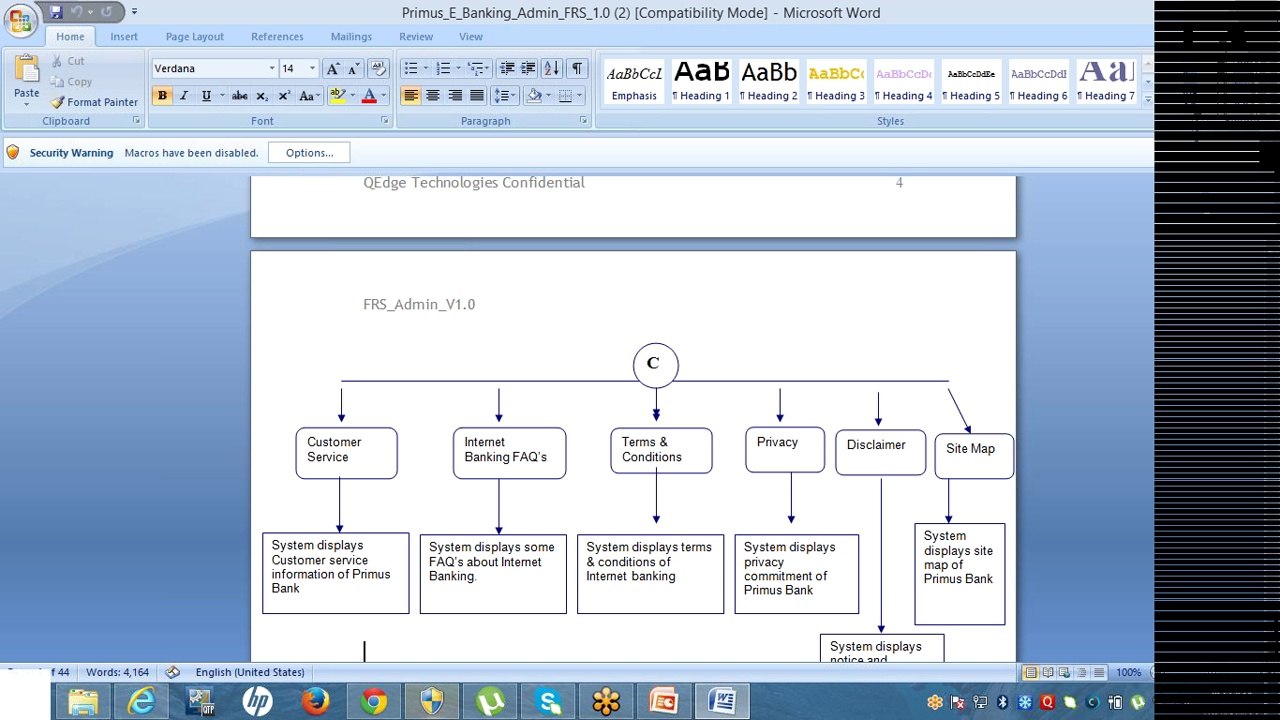
Task: Apply the Heading 3 style
Action: (836, 81)
